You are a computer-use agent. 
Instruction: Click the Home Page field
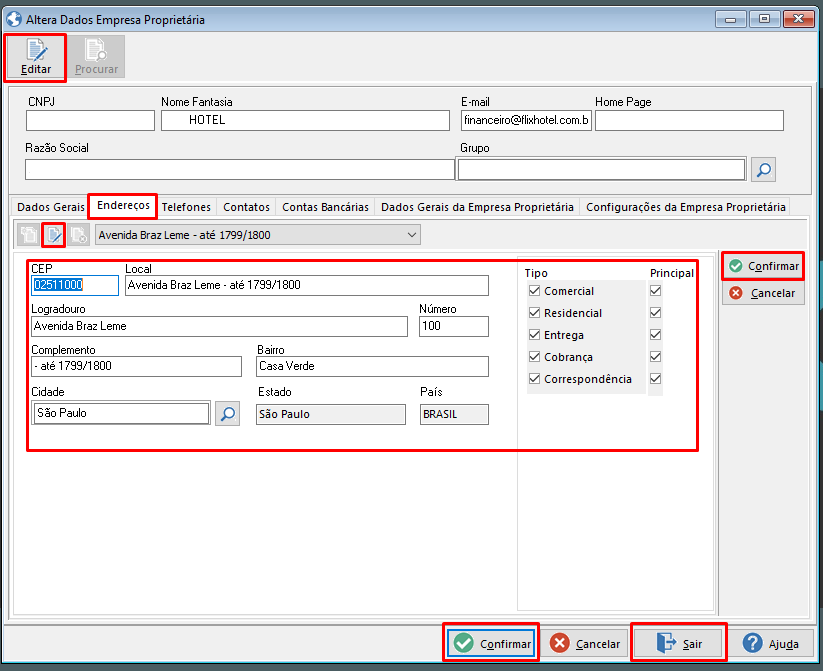coord(689,120)
